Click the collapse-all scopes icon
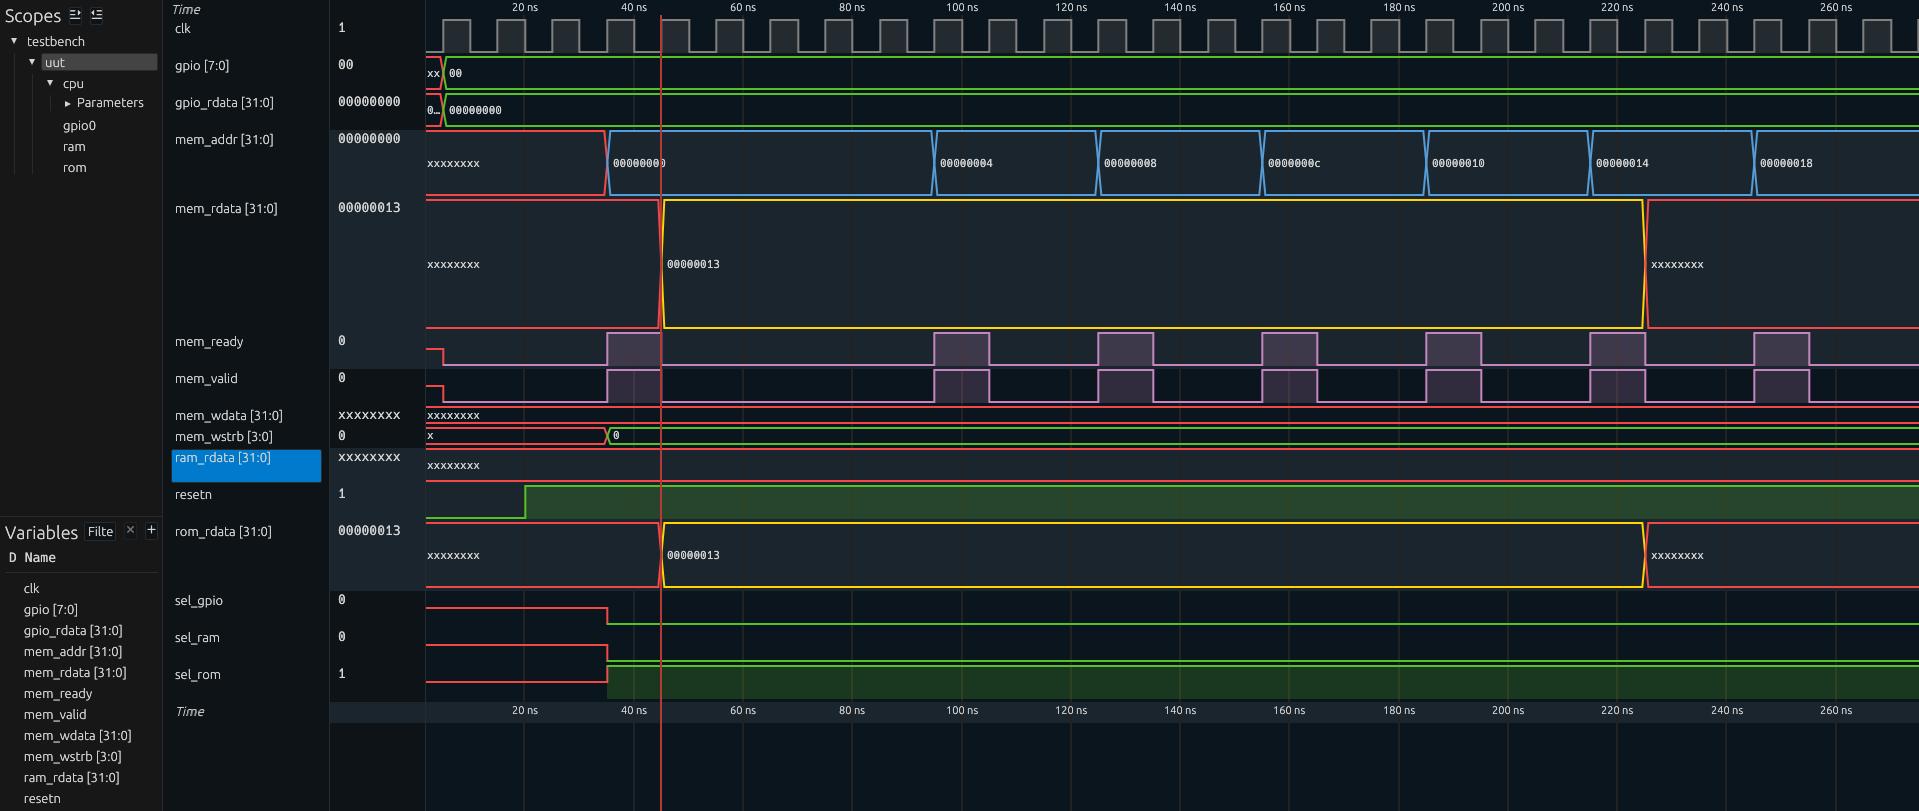The width and height of the screenshot is (1919, 811). point(96,15)
